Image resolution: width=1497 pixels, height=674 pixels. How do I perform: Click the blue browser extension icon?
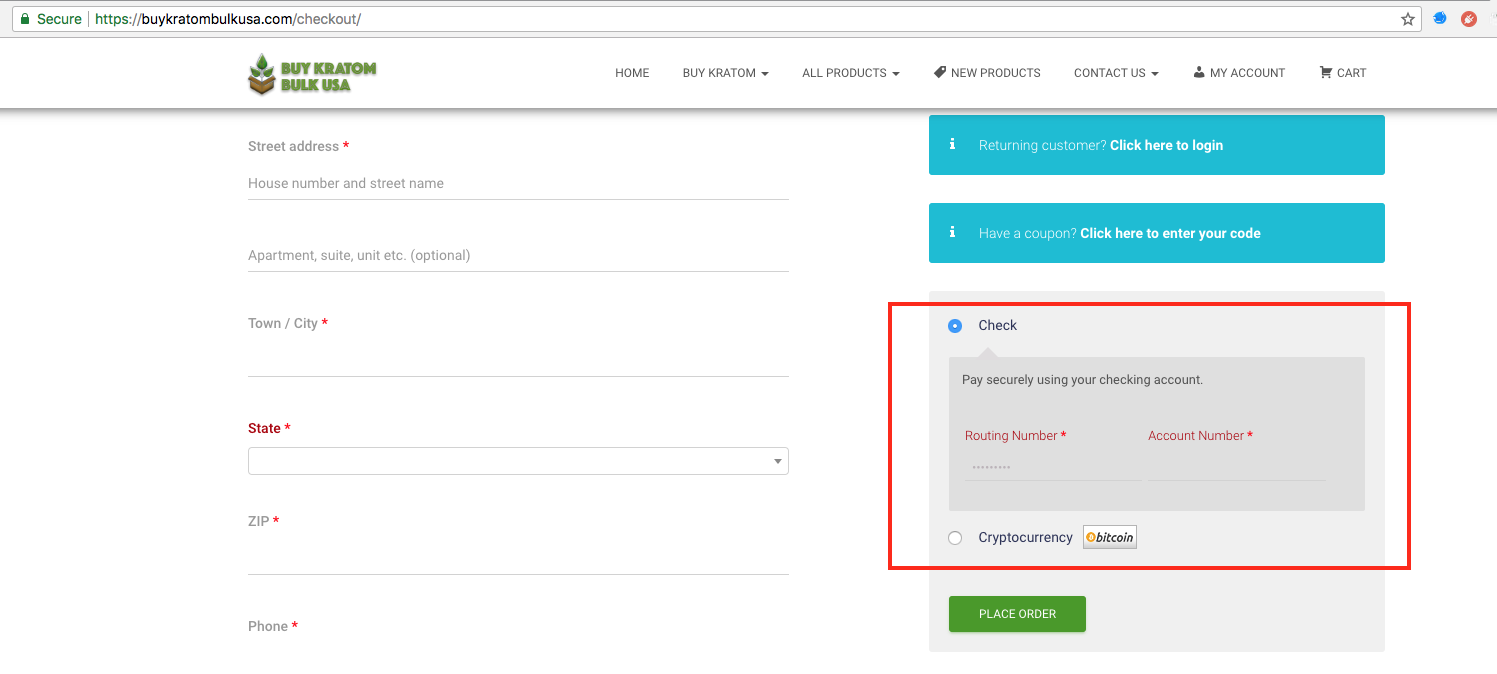click(x=1440, y=19)
